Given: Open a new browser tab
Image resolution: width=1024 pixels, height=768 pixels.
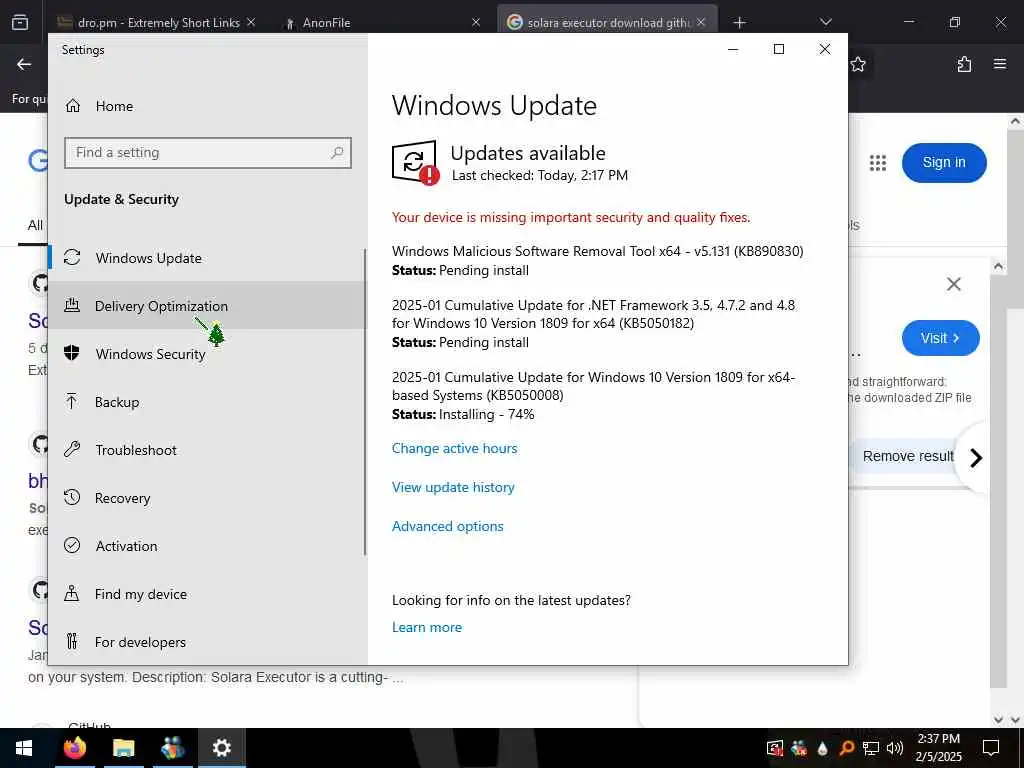Looking at the screenshot, I should click(739, 23).
